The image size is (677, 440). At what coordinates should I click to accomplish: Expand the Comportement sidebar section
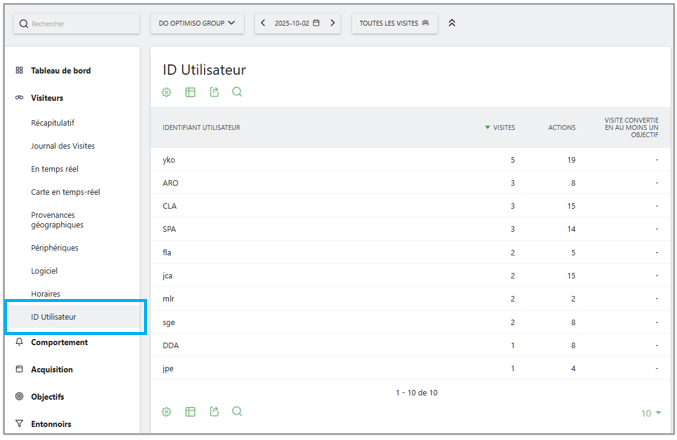59,342
